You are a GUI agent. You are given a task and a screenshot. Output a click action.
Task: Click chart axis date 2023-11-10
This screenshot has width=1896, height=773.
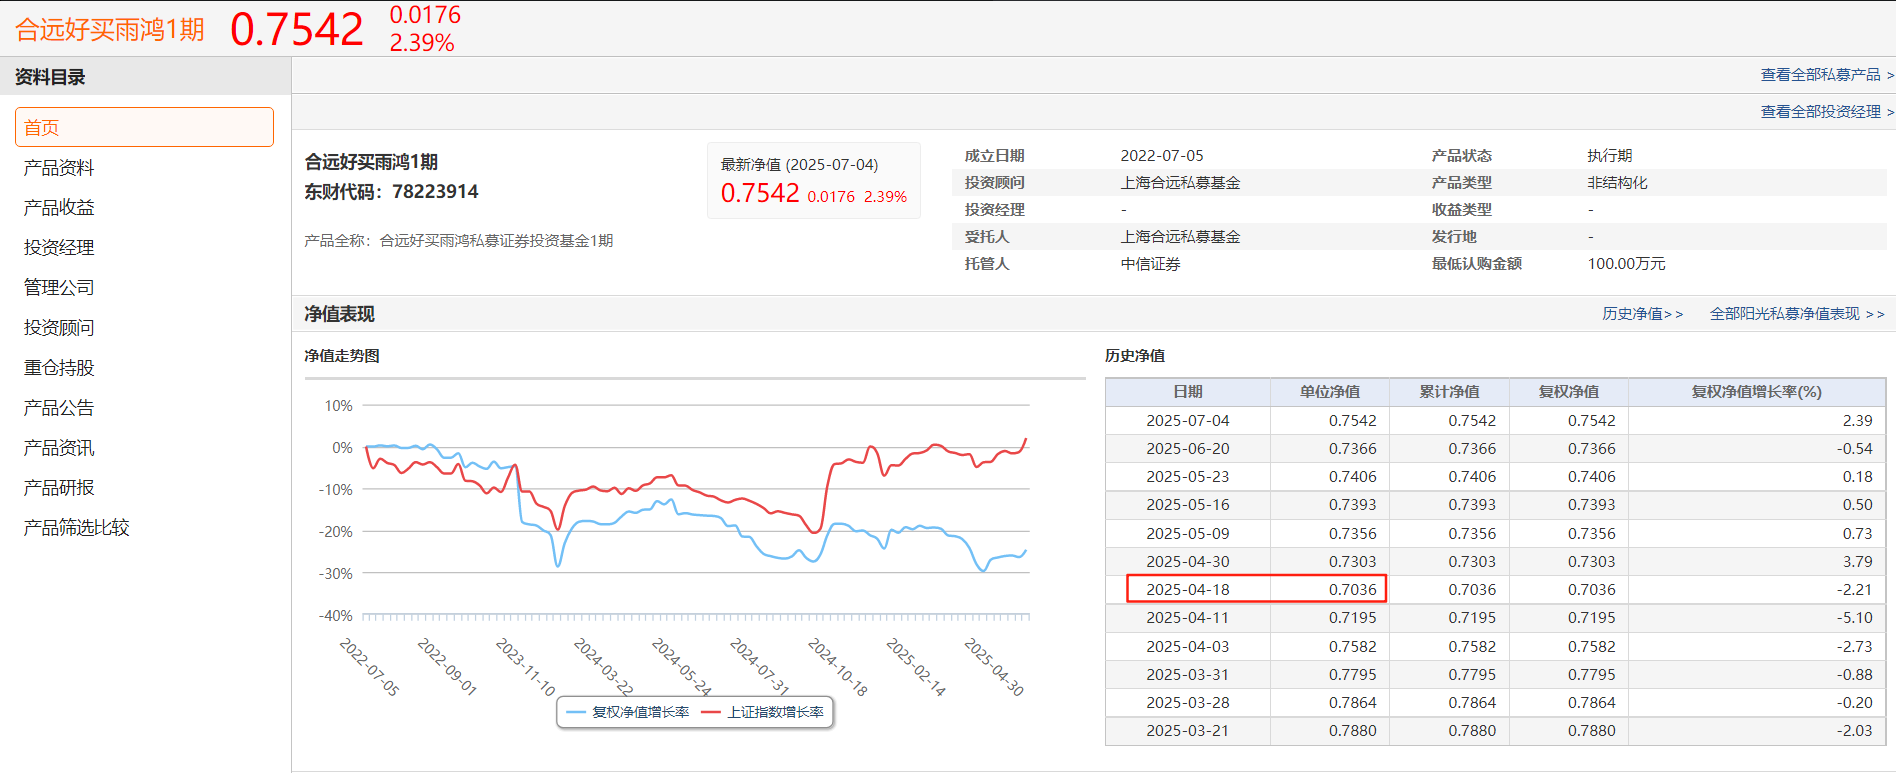pos(525,667)
